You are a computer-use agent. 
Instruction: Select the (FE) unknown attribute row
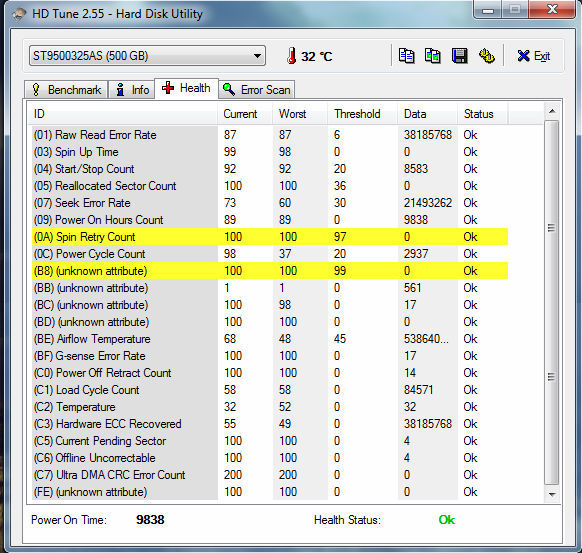270,492
